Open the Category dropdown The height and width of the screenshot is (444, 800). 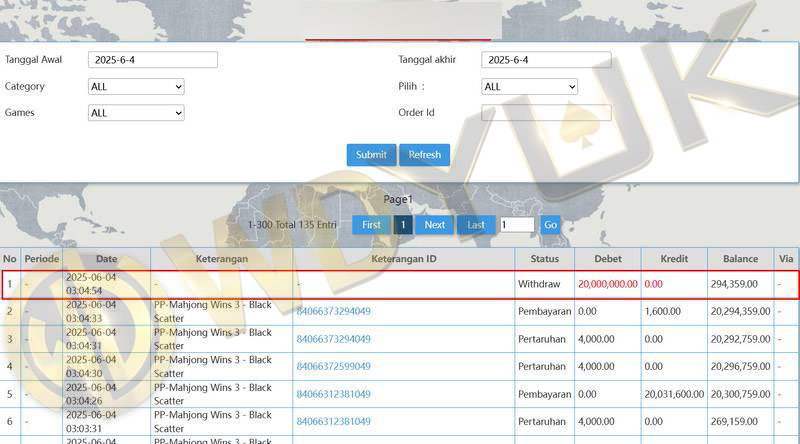pyautogui.click(x=136, y=87)
